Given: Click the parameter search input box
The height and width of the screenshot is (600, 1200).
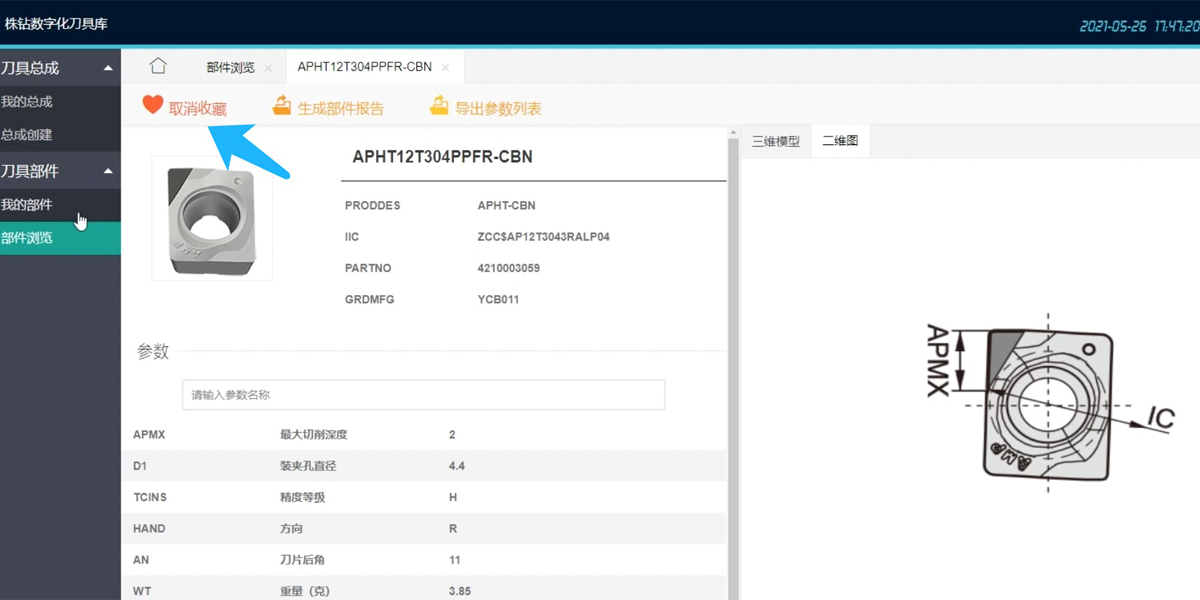Looking at the screenshot, I should [423, 394].
